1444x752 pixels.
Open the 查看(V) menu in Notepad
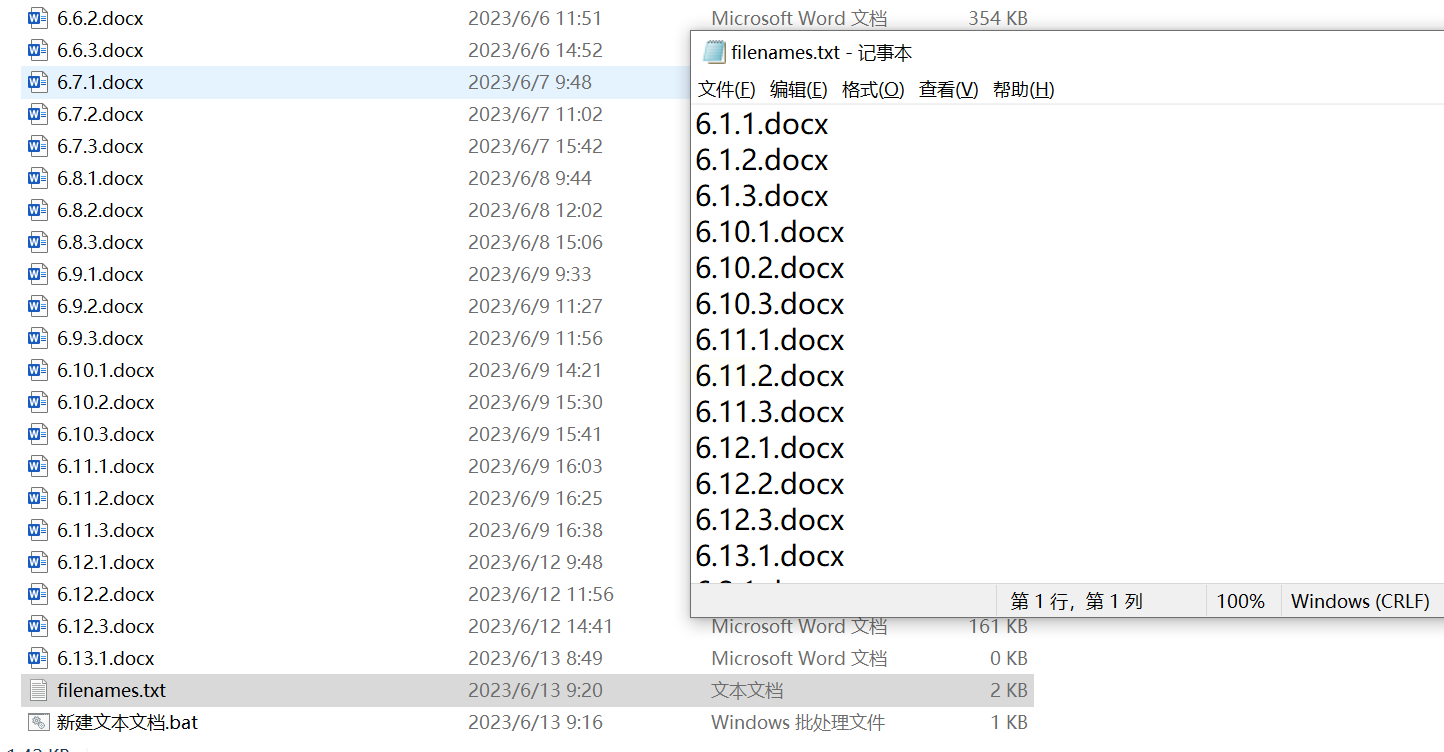pyautogui.click(x=948, y=89)
